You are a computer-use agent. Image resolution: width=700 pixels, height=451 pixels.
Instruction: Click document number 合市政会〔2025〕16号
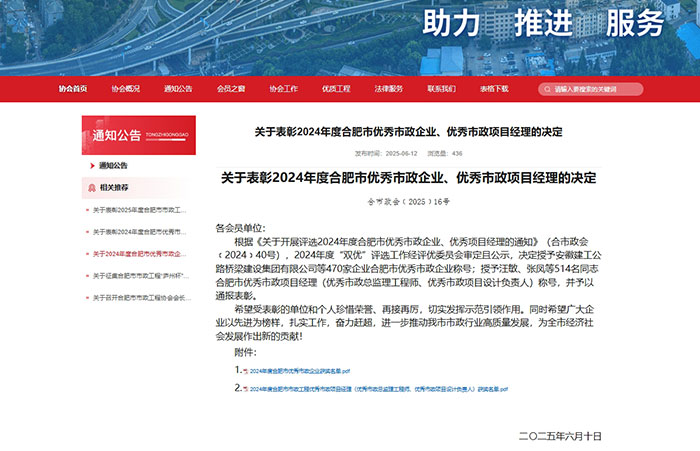408,202
